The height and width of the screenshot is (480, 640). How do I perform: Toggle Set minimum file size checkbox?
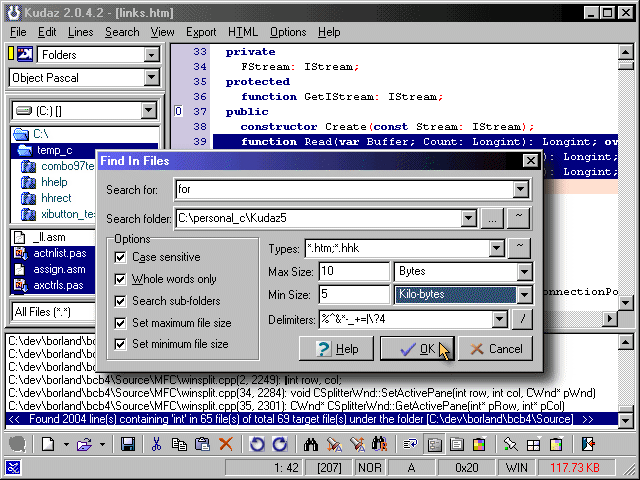coord(120,344)
